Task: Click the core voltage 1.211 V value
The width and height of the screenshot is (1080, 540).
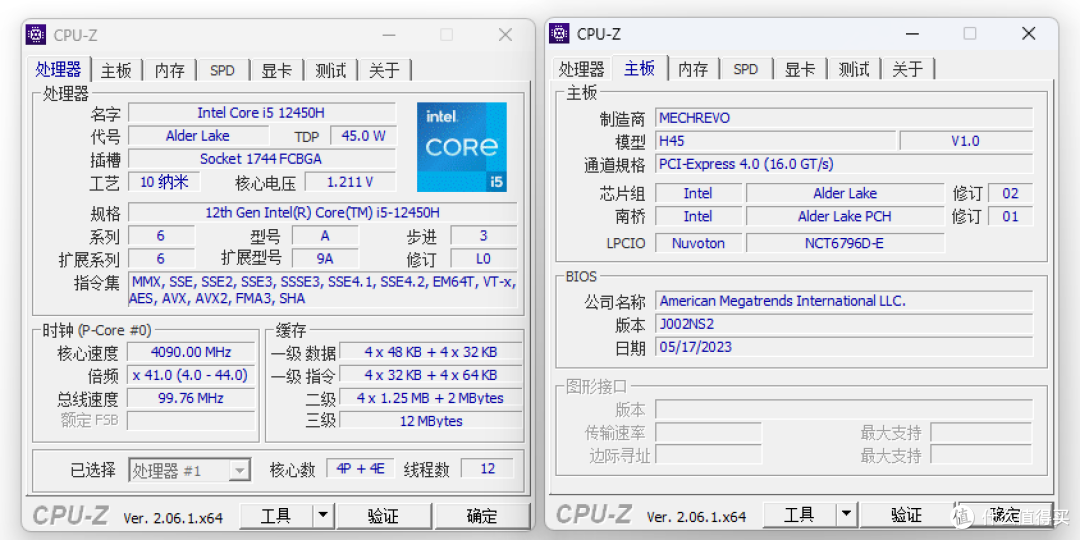Action: 351,182
